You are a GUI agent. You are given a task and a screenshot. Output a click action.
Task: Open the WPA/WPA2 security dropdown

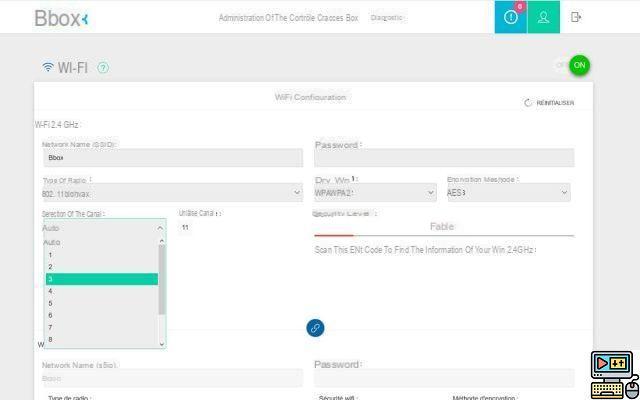pyautogui.click(x=375, y=193)
